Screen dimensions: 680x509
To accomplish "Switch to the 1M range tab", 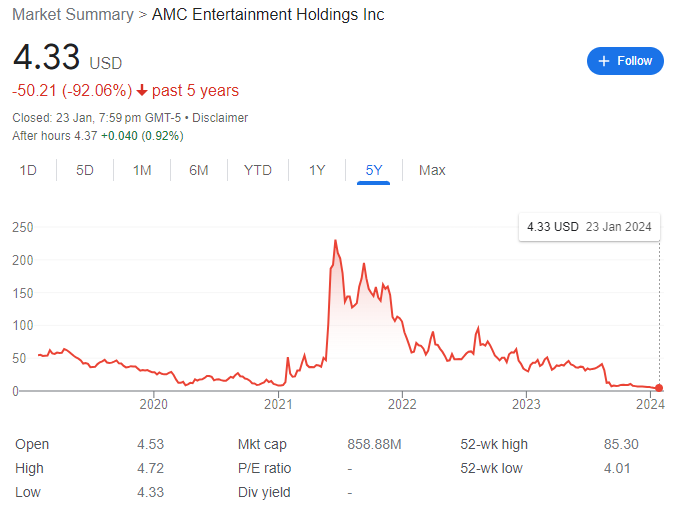I will coord(142,170).
